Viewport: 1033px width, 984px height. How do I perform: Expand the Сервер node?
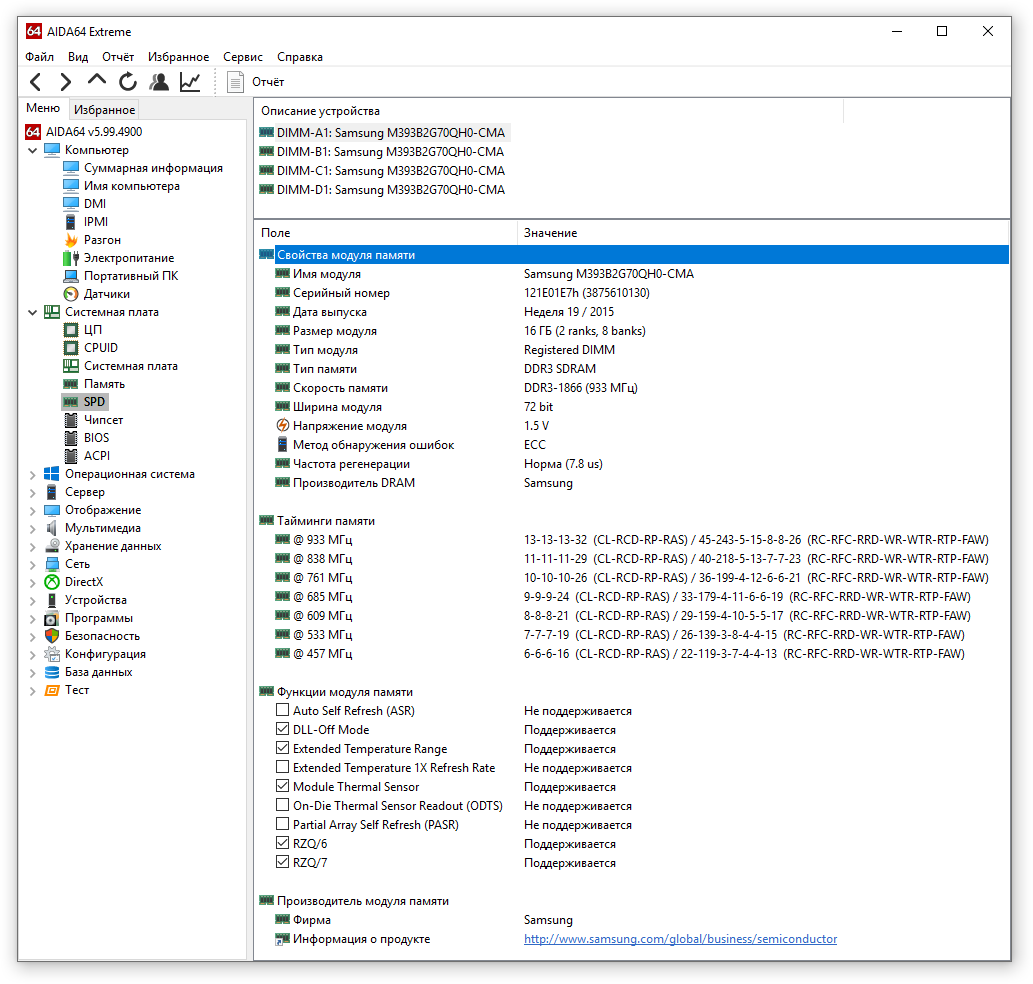click(x=32, y=492)
